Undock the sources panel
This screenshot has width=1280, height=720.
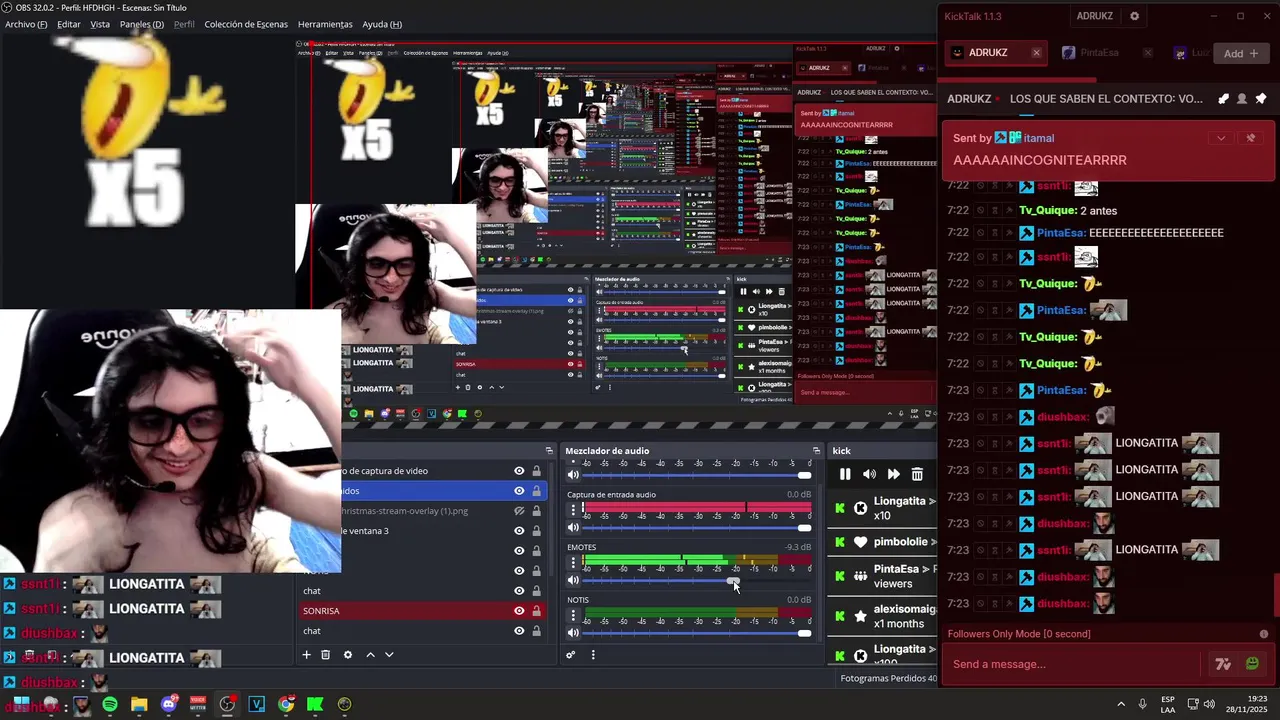(549, 451)
